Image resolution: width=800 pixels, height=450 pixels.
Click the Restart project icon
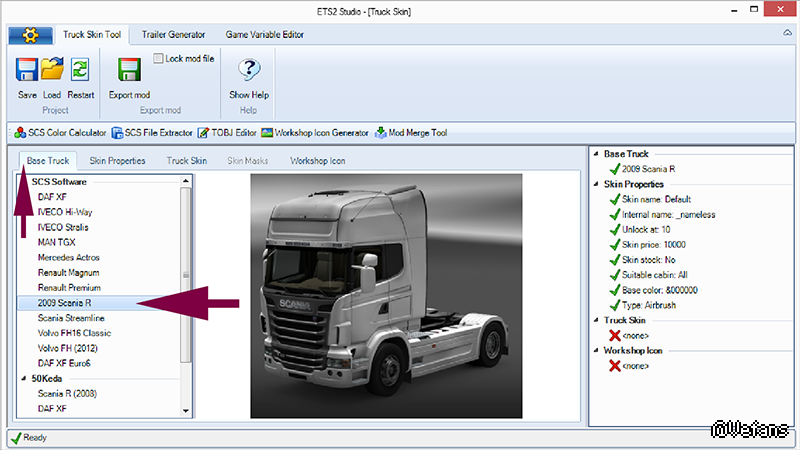80,69
